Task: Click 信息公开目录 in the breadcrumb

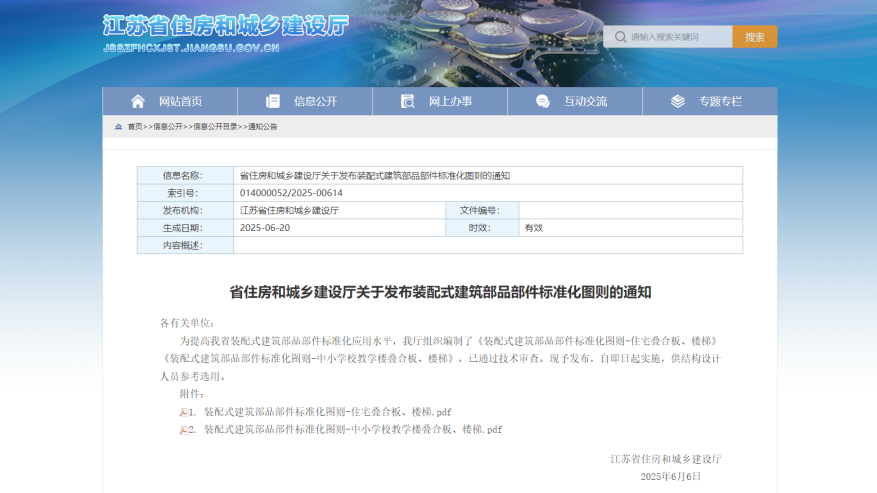Action: (215, 127)
